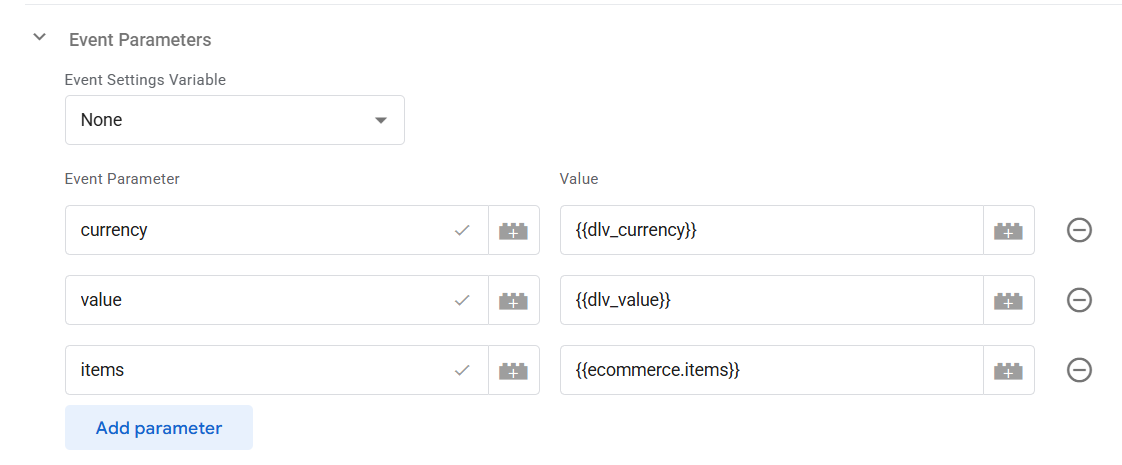Screen dimensions: 1122x465
Task: Edit the {{dlv_value}} value field
Action: 770,301
